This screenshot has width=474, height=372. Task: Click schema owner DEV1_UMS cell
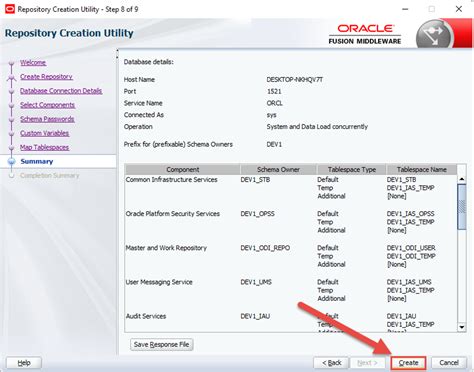(256, 282)
